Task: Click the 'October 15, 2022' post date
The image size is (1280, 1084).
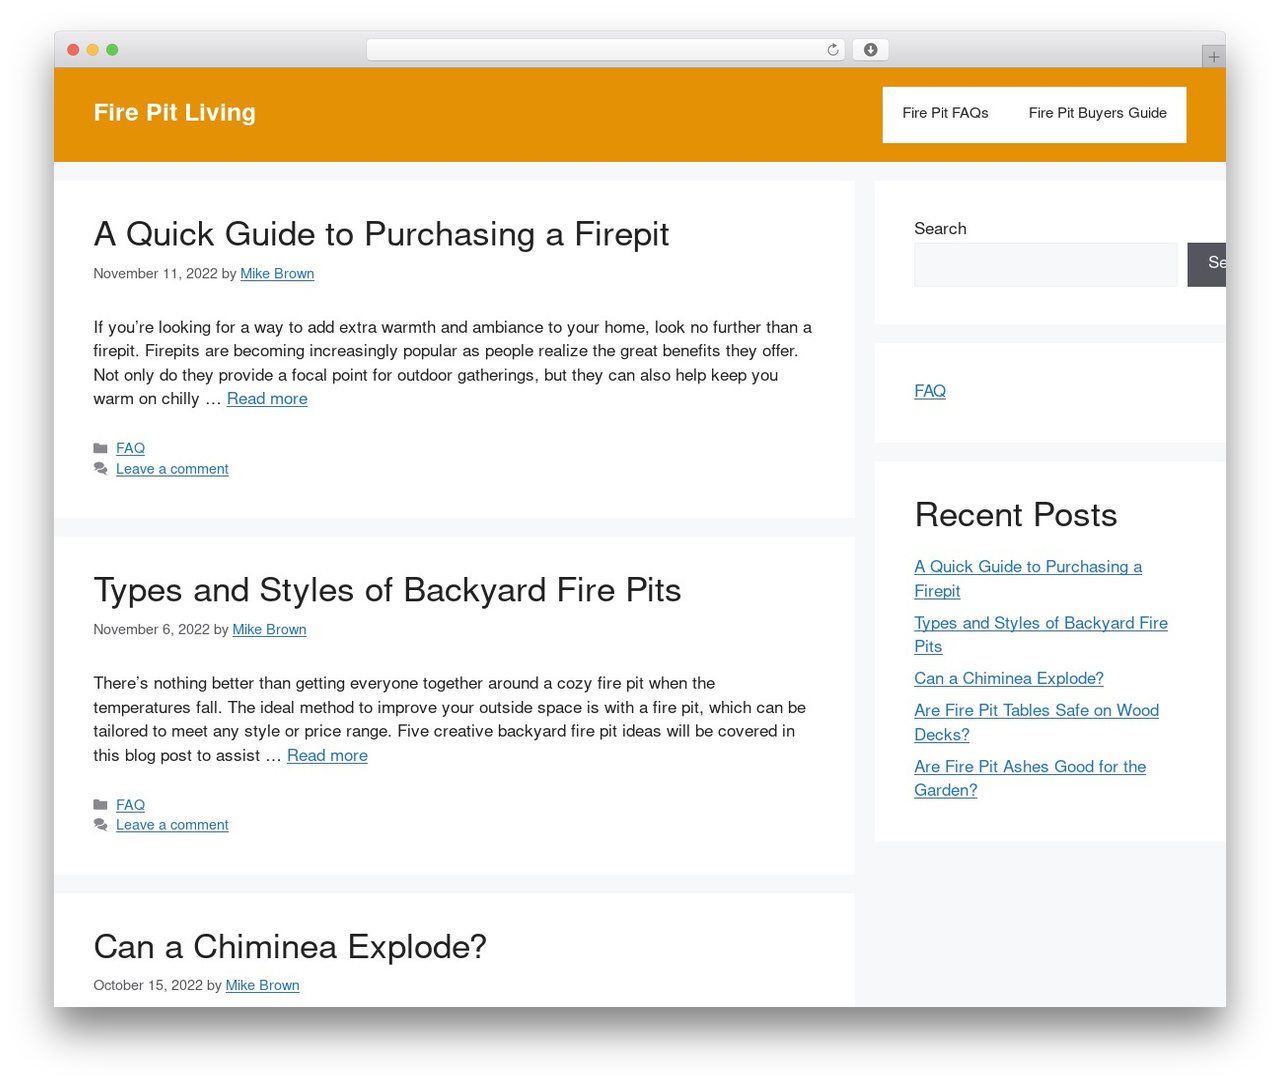Action: click(x=148, y=986)
